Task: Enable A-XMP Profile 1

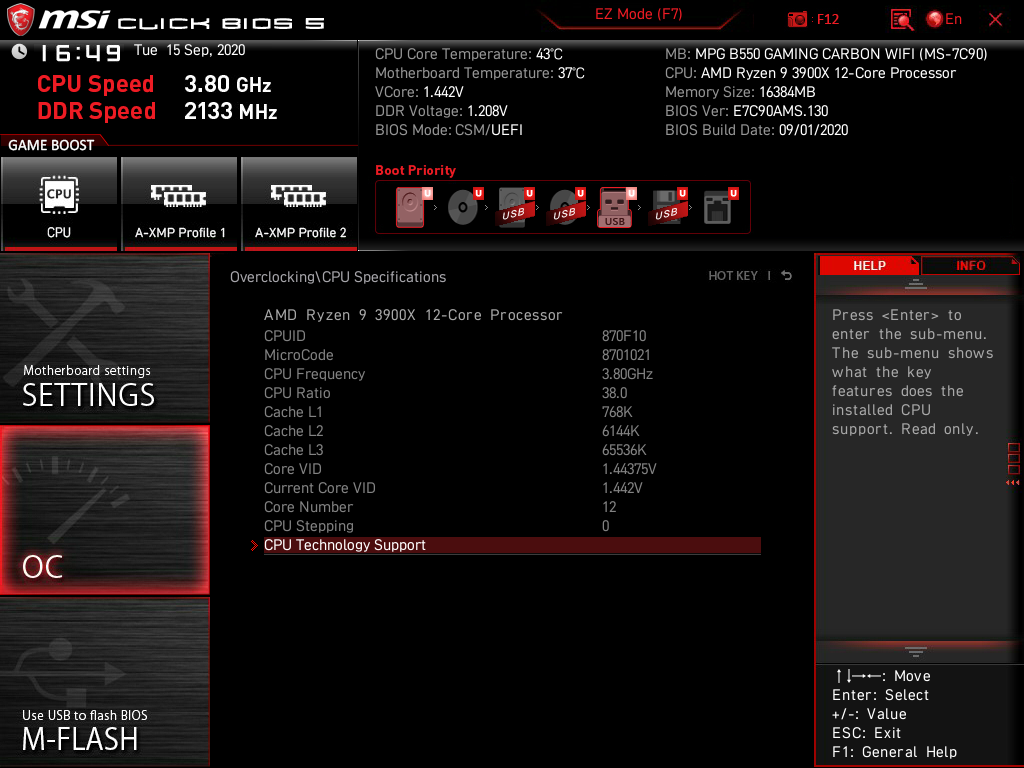Action: (x=180, y=203)
